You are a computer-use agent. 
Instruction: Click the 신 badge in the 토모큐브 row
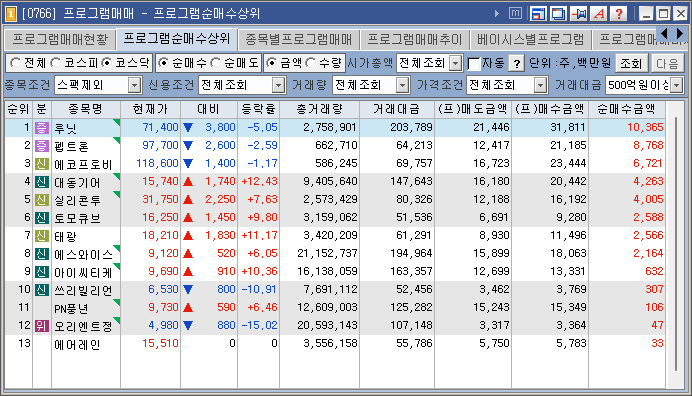(x=41, y=218)
